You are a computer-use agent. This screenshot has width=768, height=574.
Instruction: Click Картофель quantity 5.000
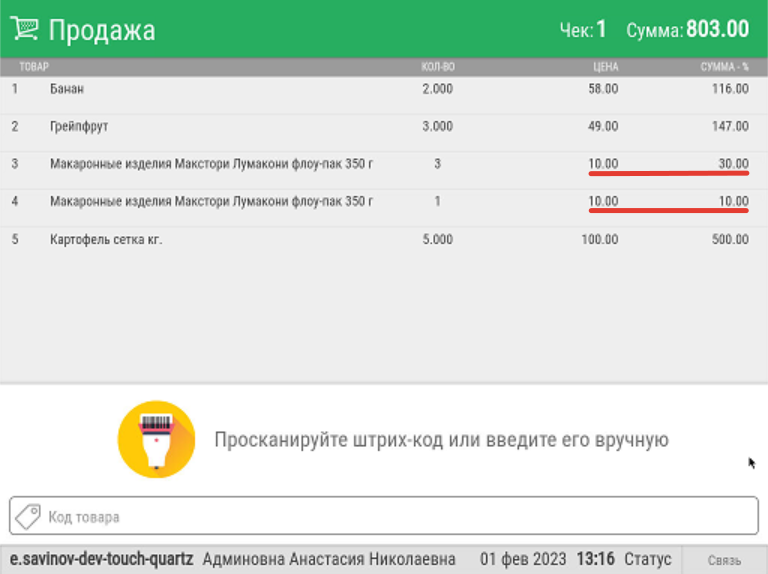[x=437, y=239]
